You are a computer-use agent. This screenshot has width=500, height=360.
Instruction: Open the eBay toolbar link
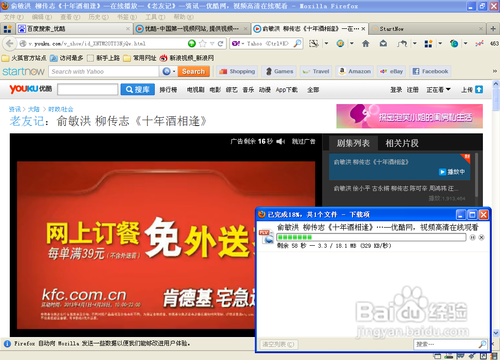(392, 71)
